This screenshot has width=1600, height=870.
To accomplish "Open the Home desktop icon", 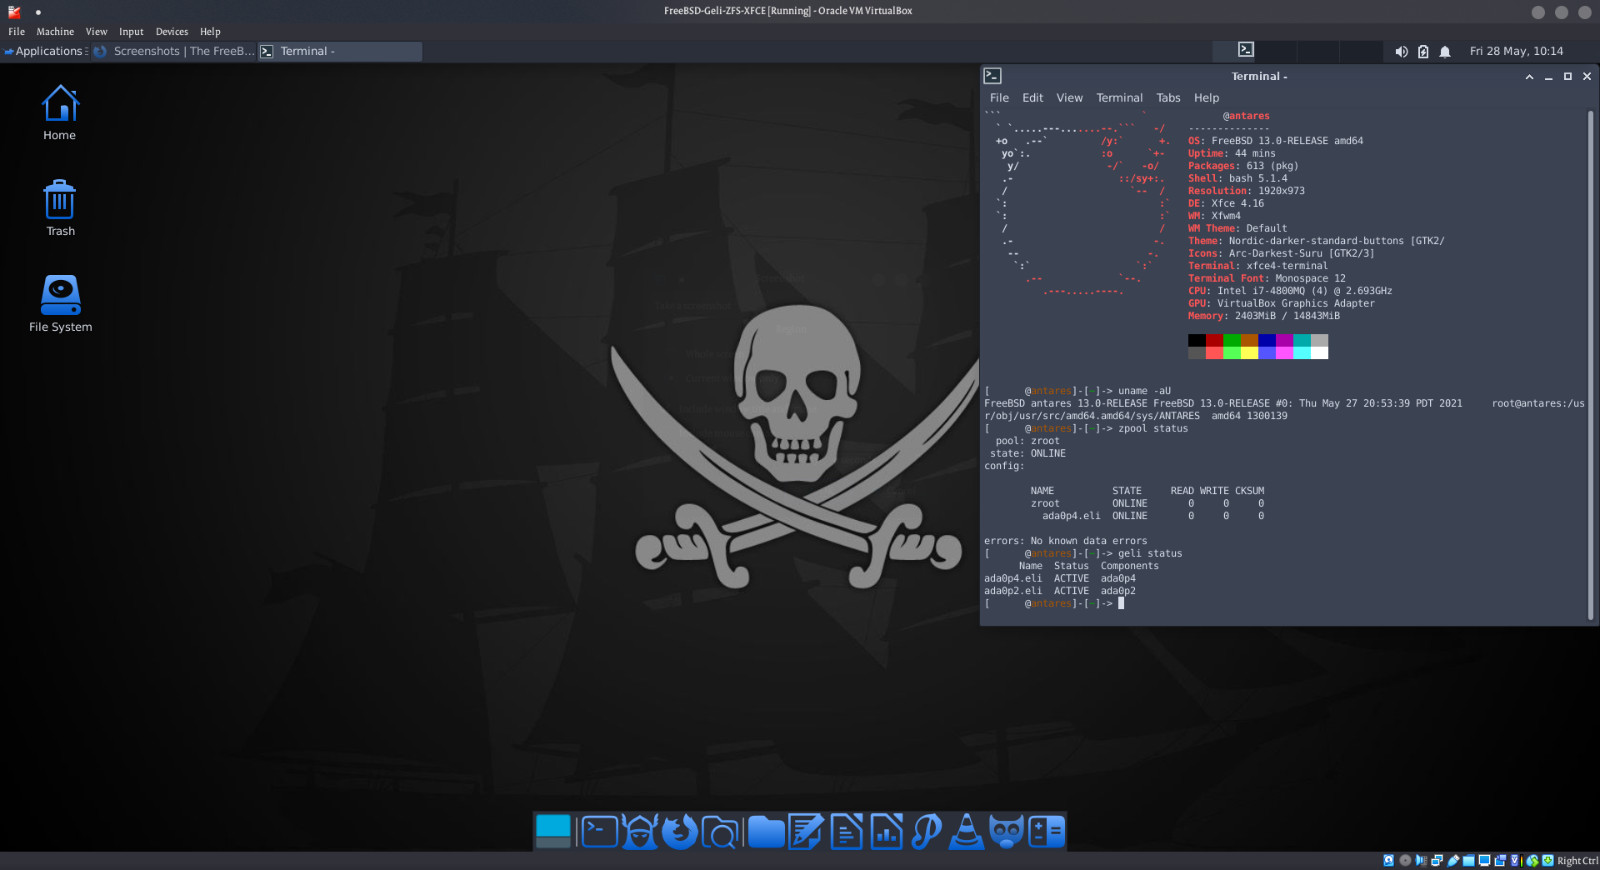I will pyautogui.click(x=60, y=112).
